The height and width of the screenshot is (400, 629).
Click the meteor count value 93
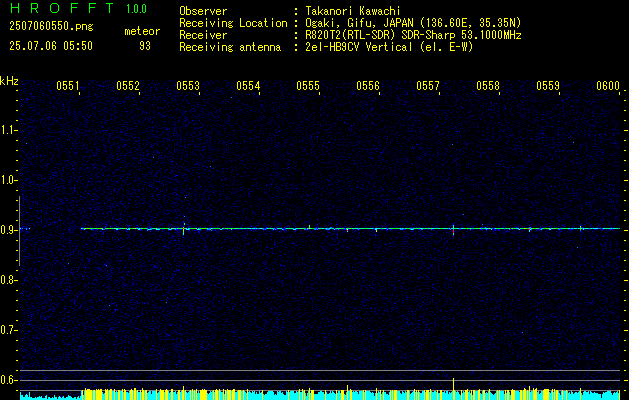(x=145, y=46)
